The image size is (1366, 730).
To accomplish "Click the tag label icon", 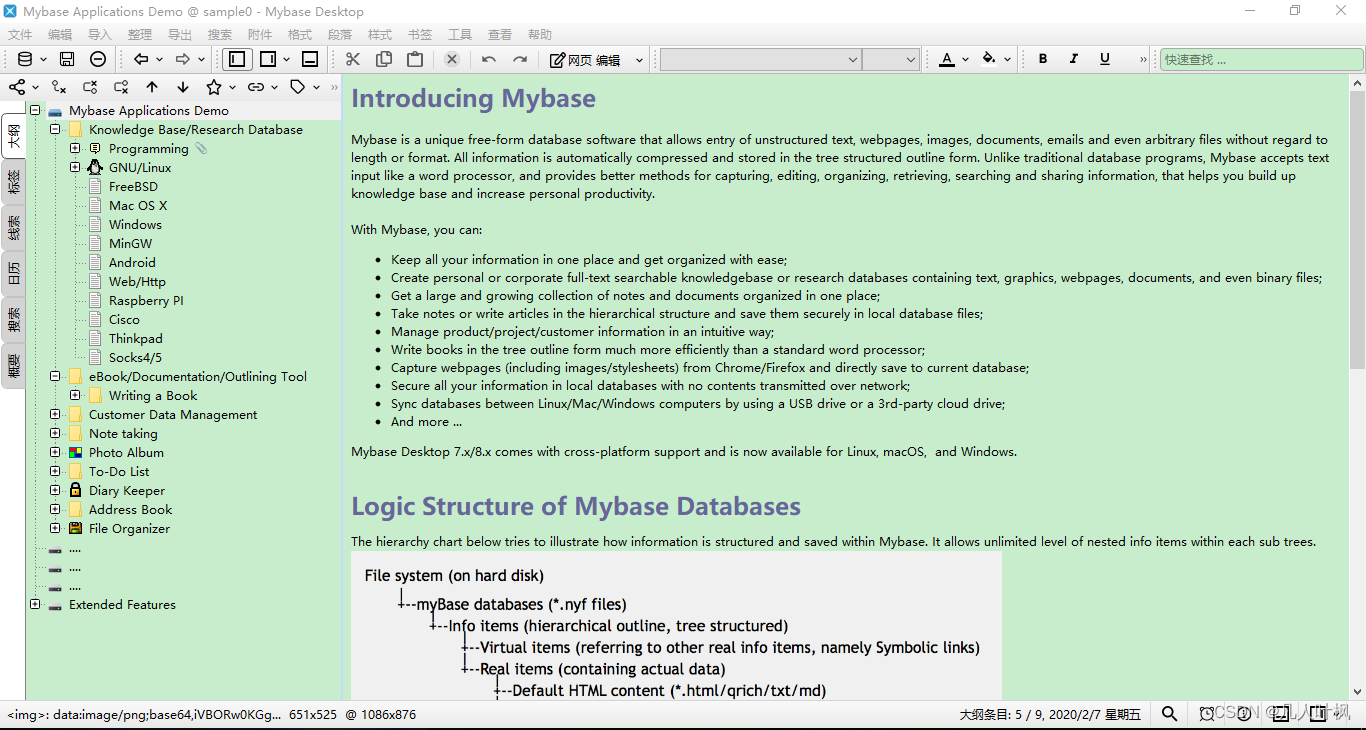I will (297, 87).
